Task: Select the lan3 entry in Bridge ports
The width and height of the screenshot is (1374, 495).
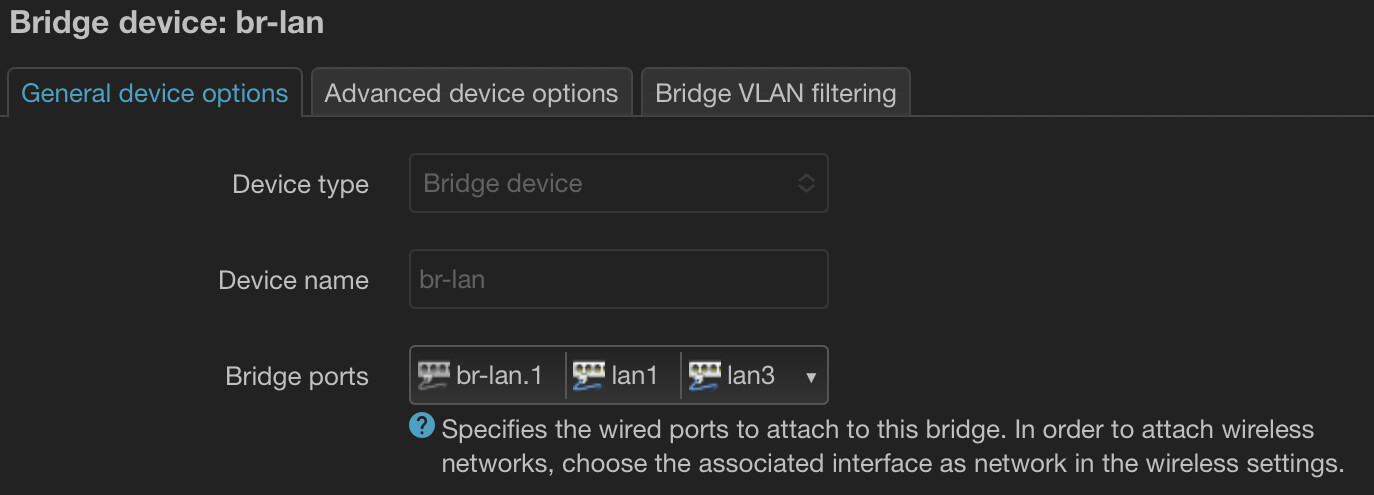Action: tap(751, 376)
